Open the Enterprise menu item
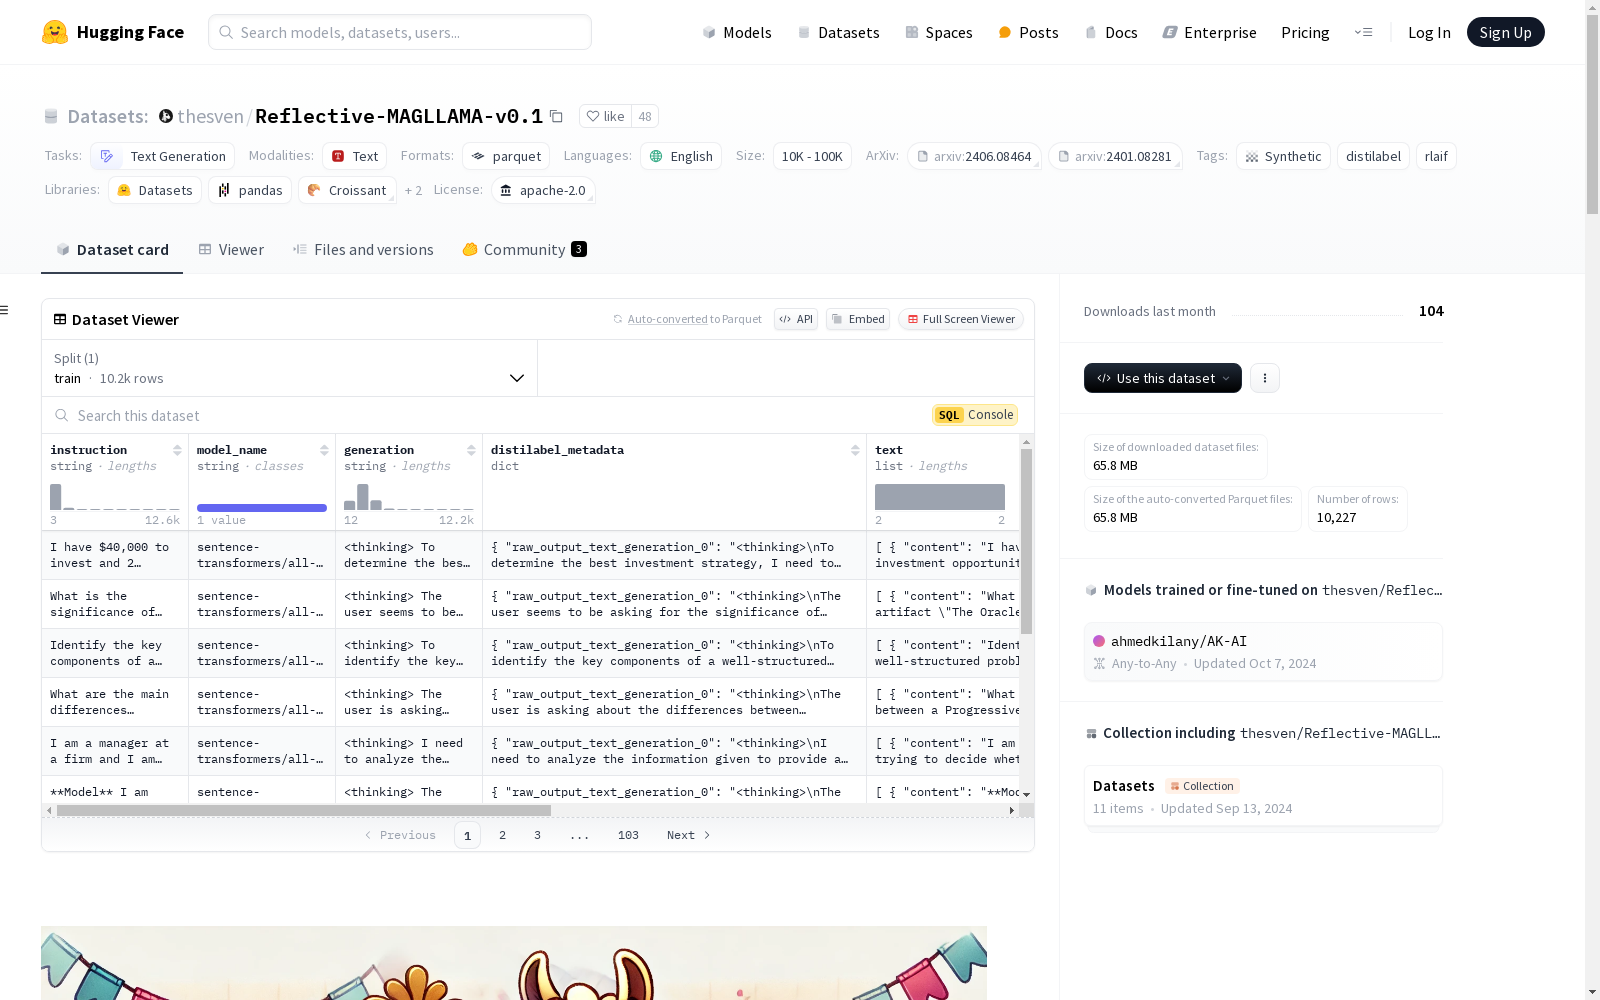This screenshot has width=1600, height=1000. (1210, 32)
